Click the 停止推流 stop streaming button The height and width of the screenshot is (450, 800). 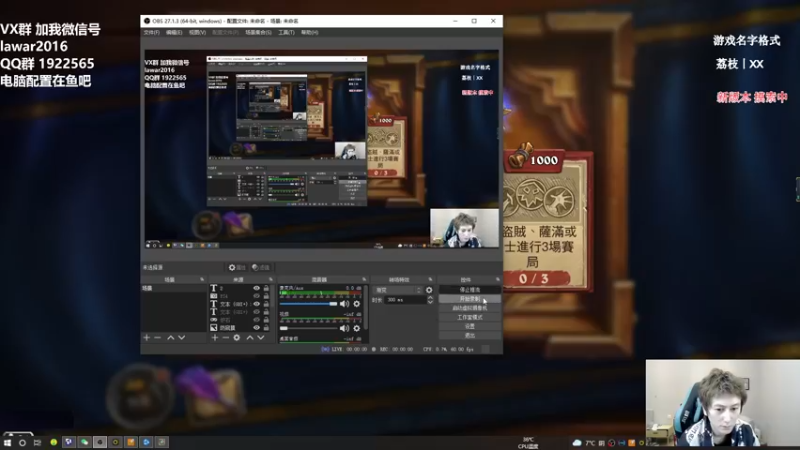tap(469, 290)
